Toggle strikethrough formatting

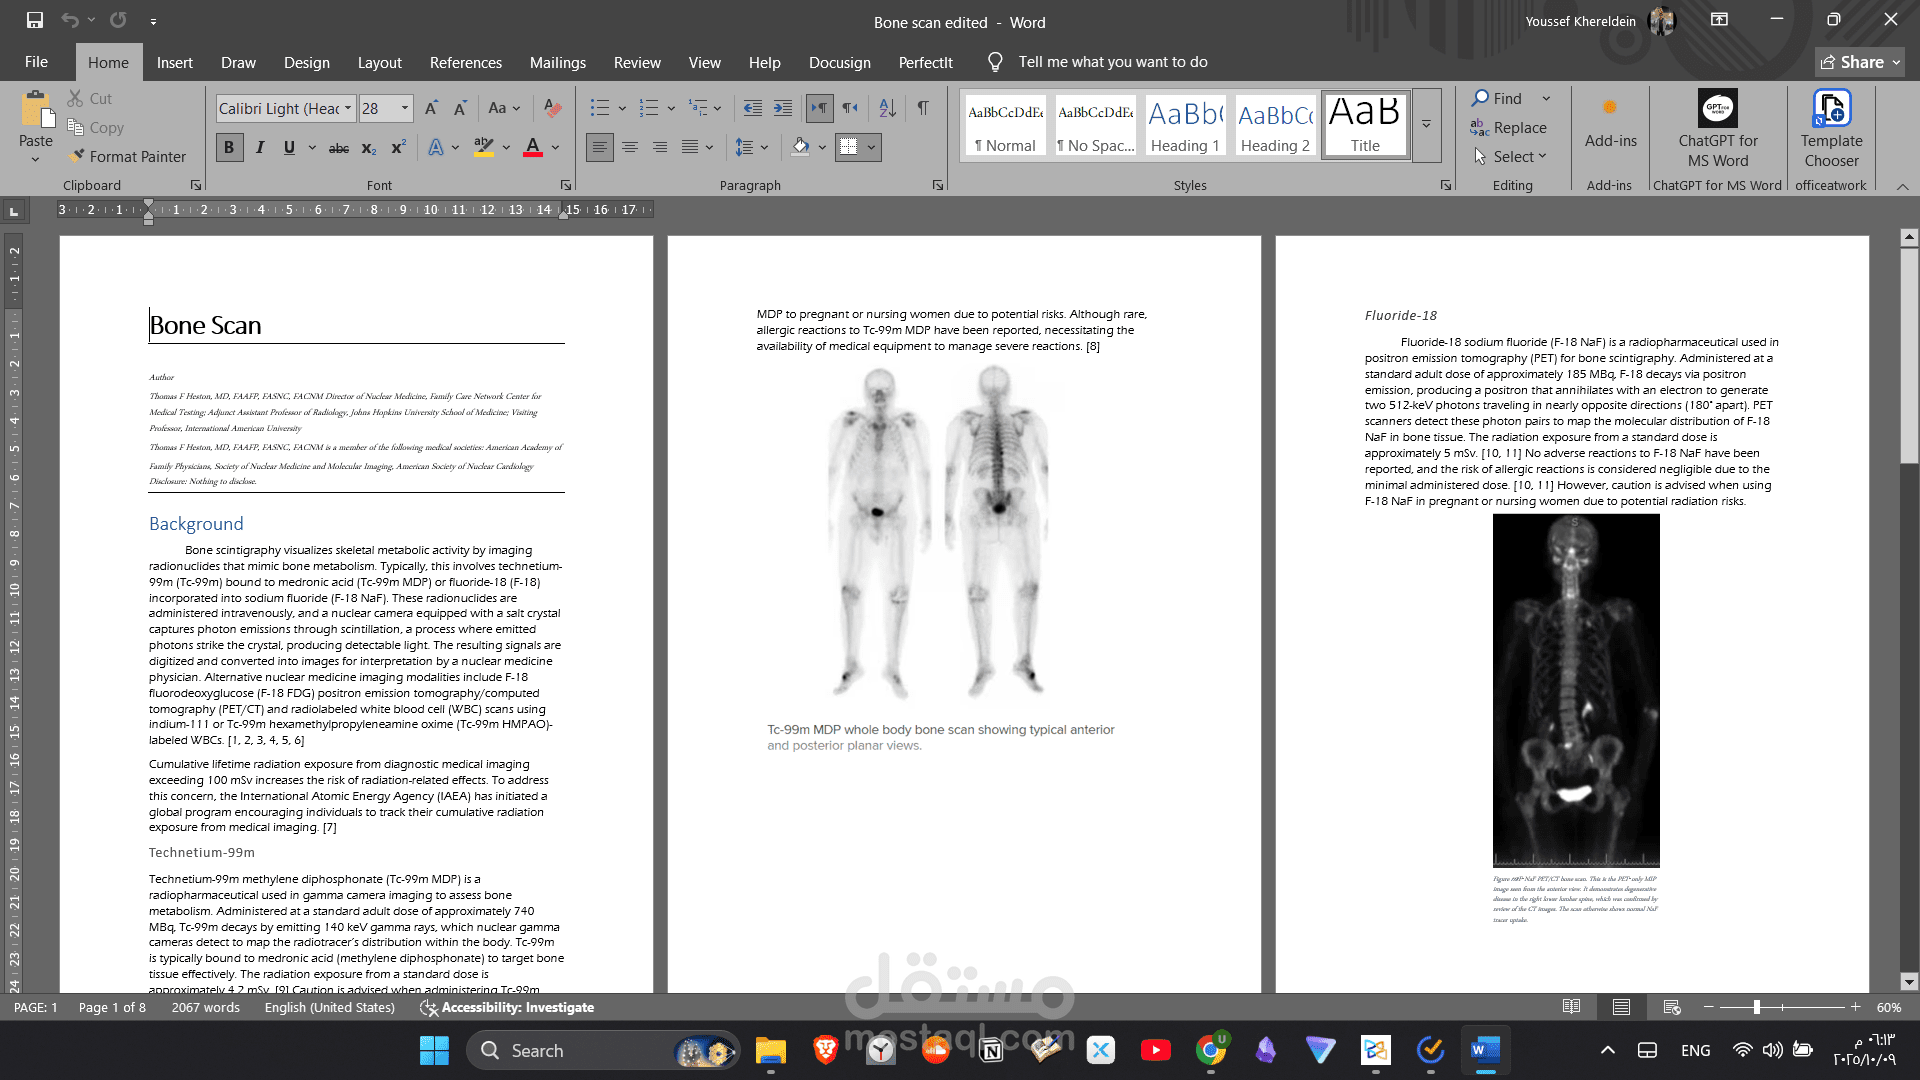(339, 148)
